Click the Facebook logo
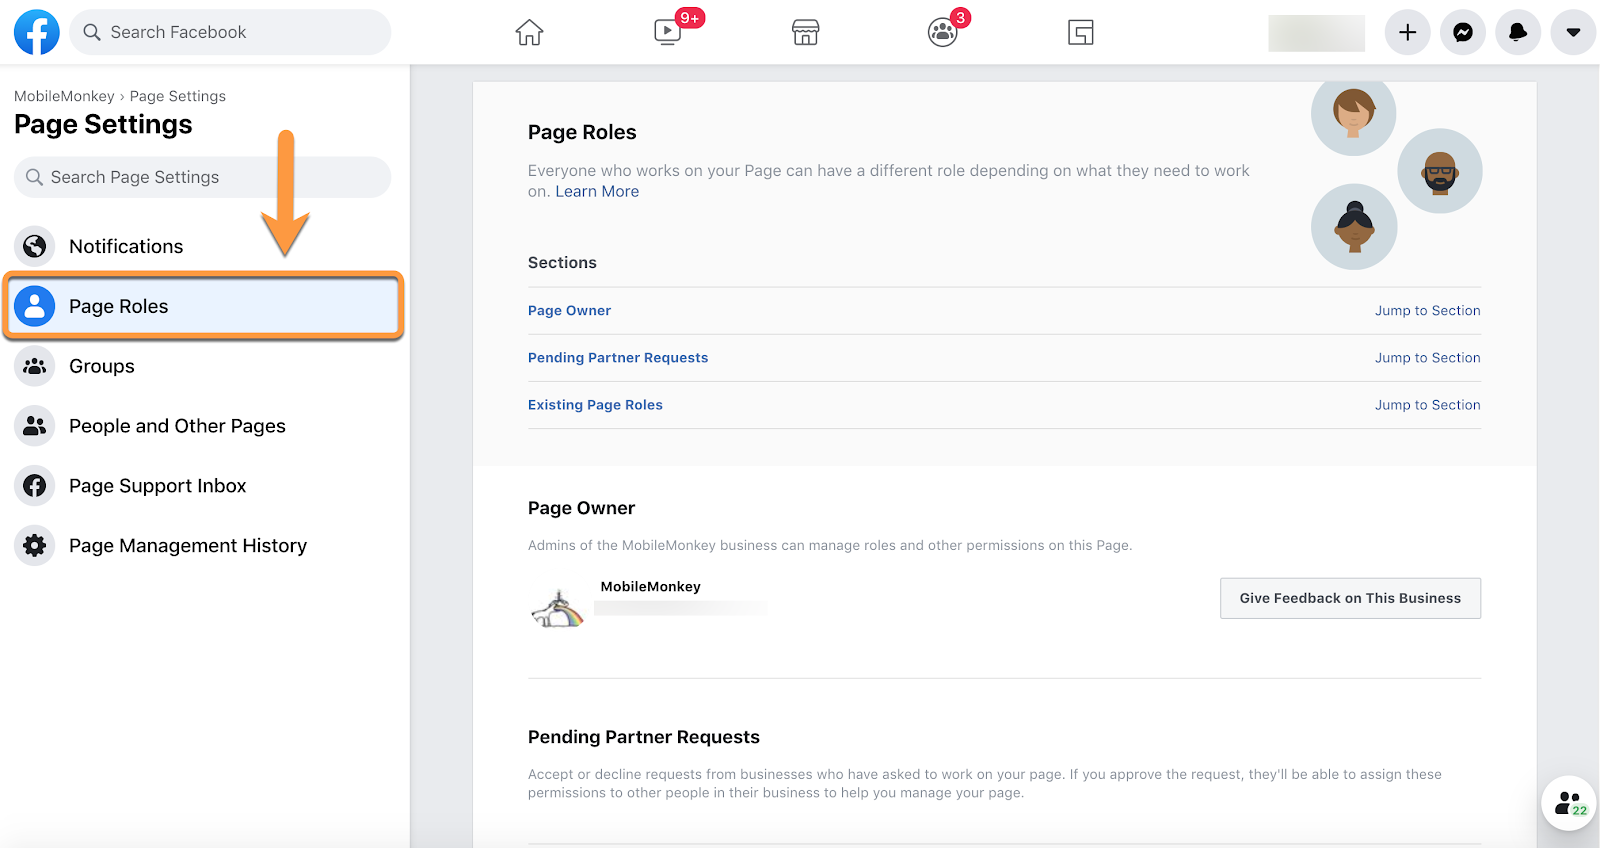 [37, 32]
